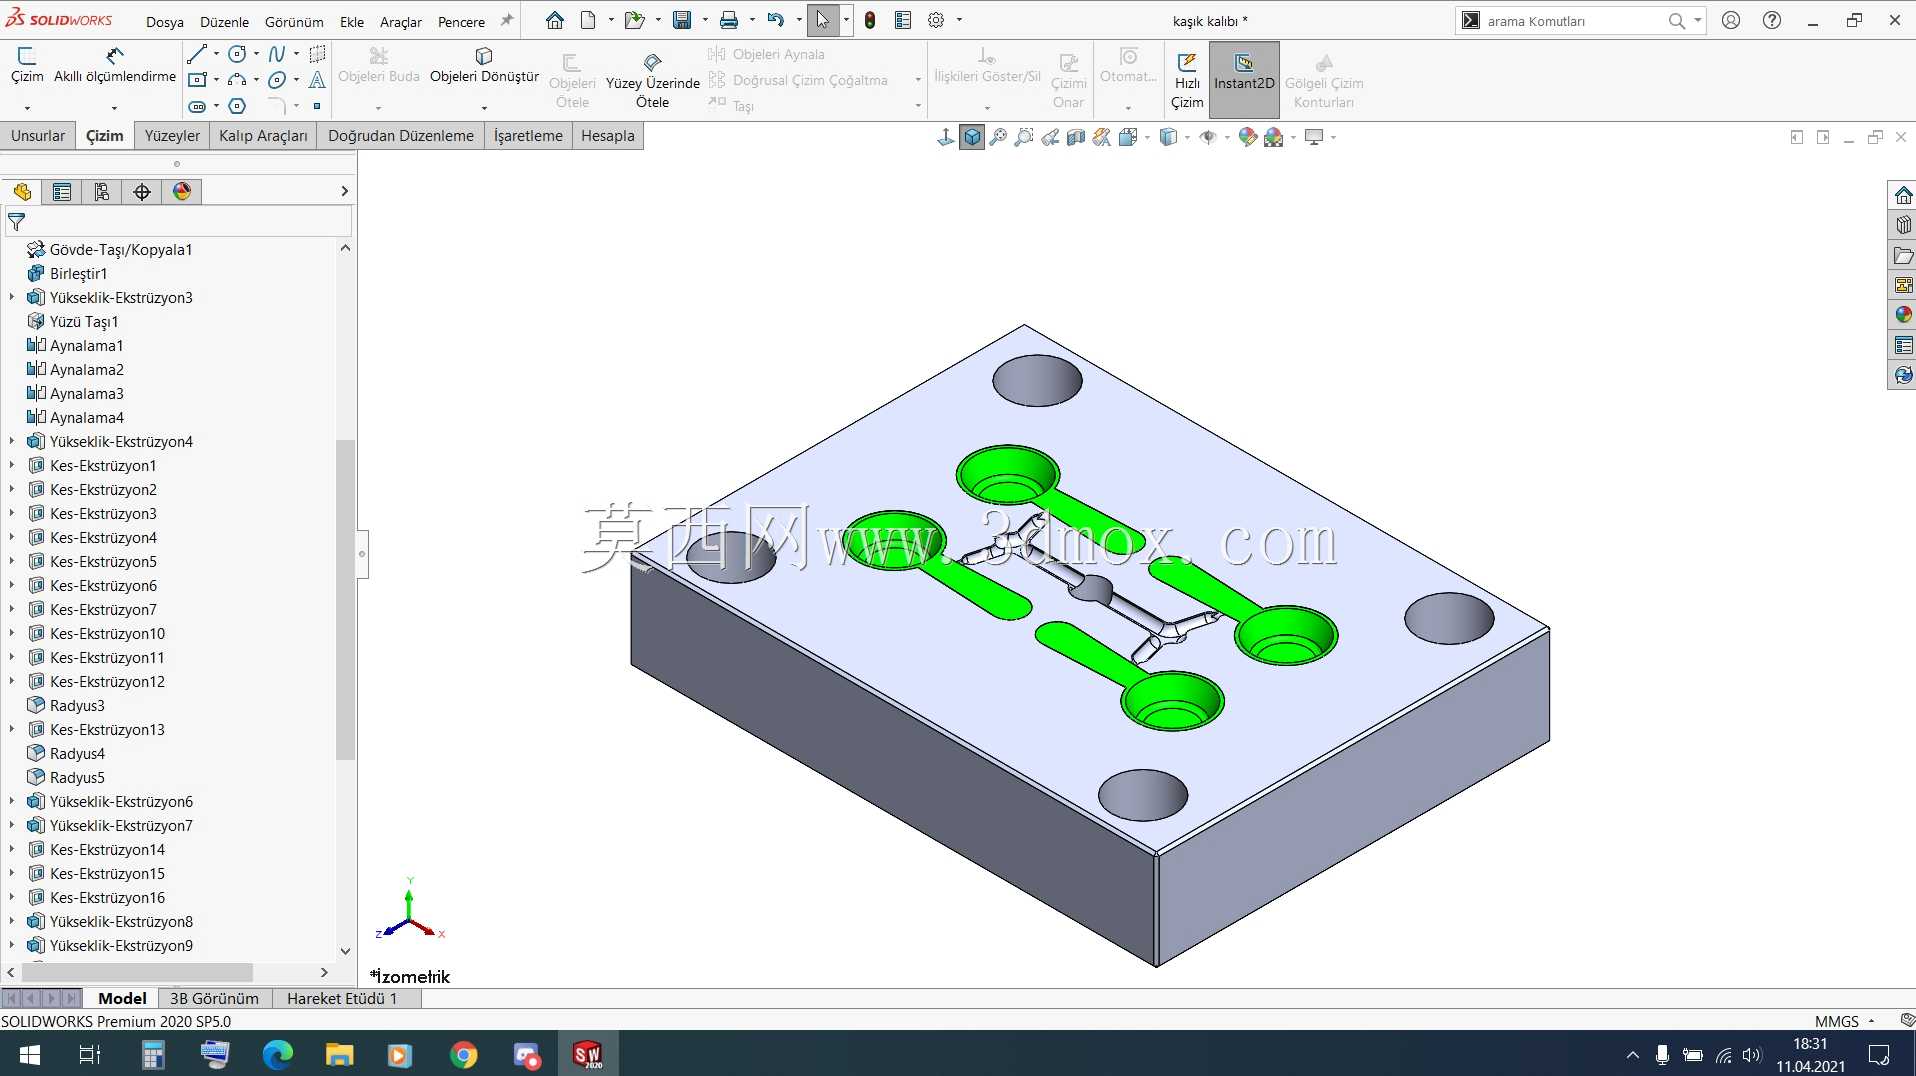Switch to the Hesapla tab
Viewport: 1916px width, 1076px height.
point(608,136)
